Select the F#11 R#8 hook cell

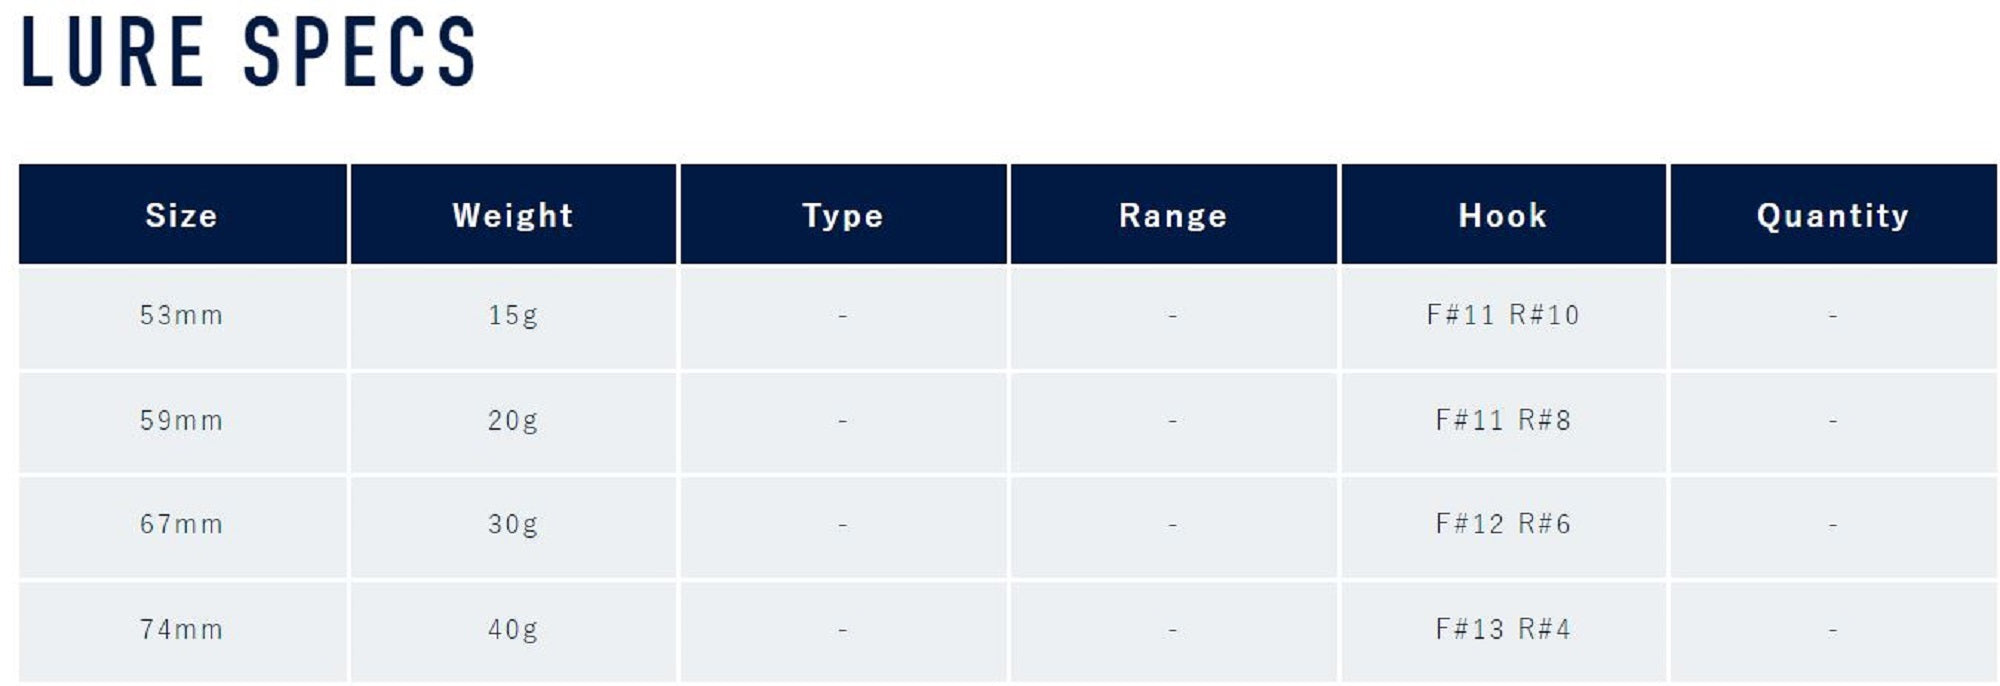coord(1503,421)
